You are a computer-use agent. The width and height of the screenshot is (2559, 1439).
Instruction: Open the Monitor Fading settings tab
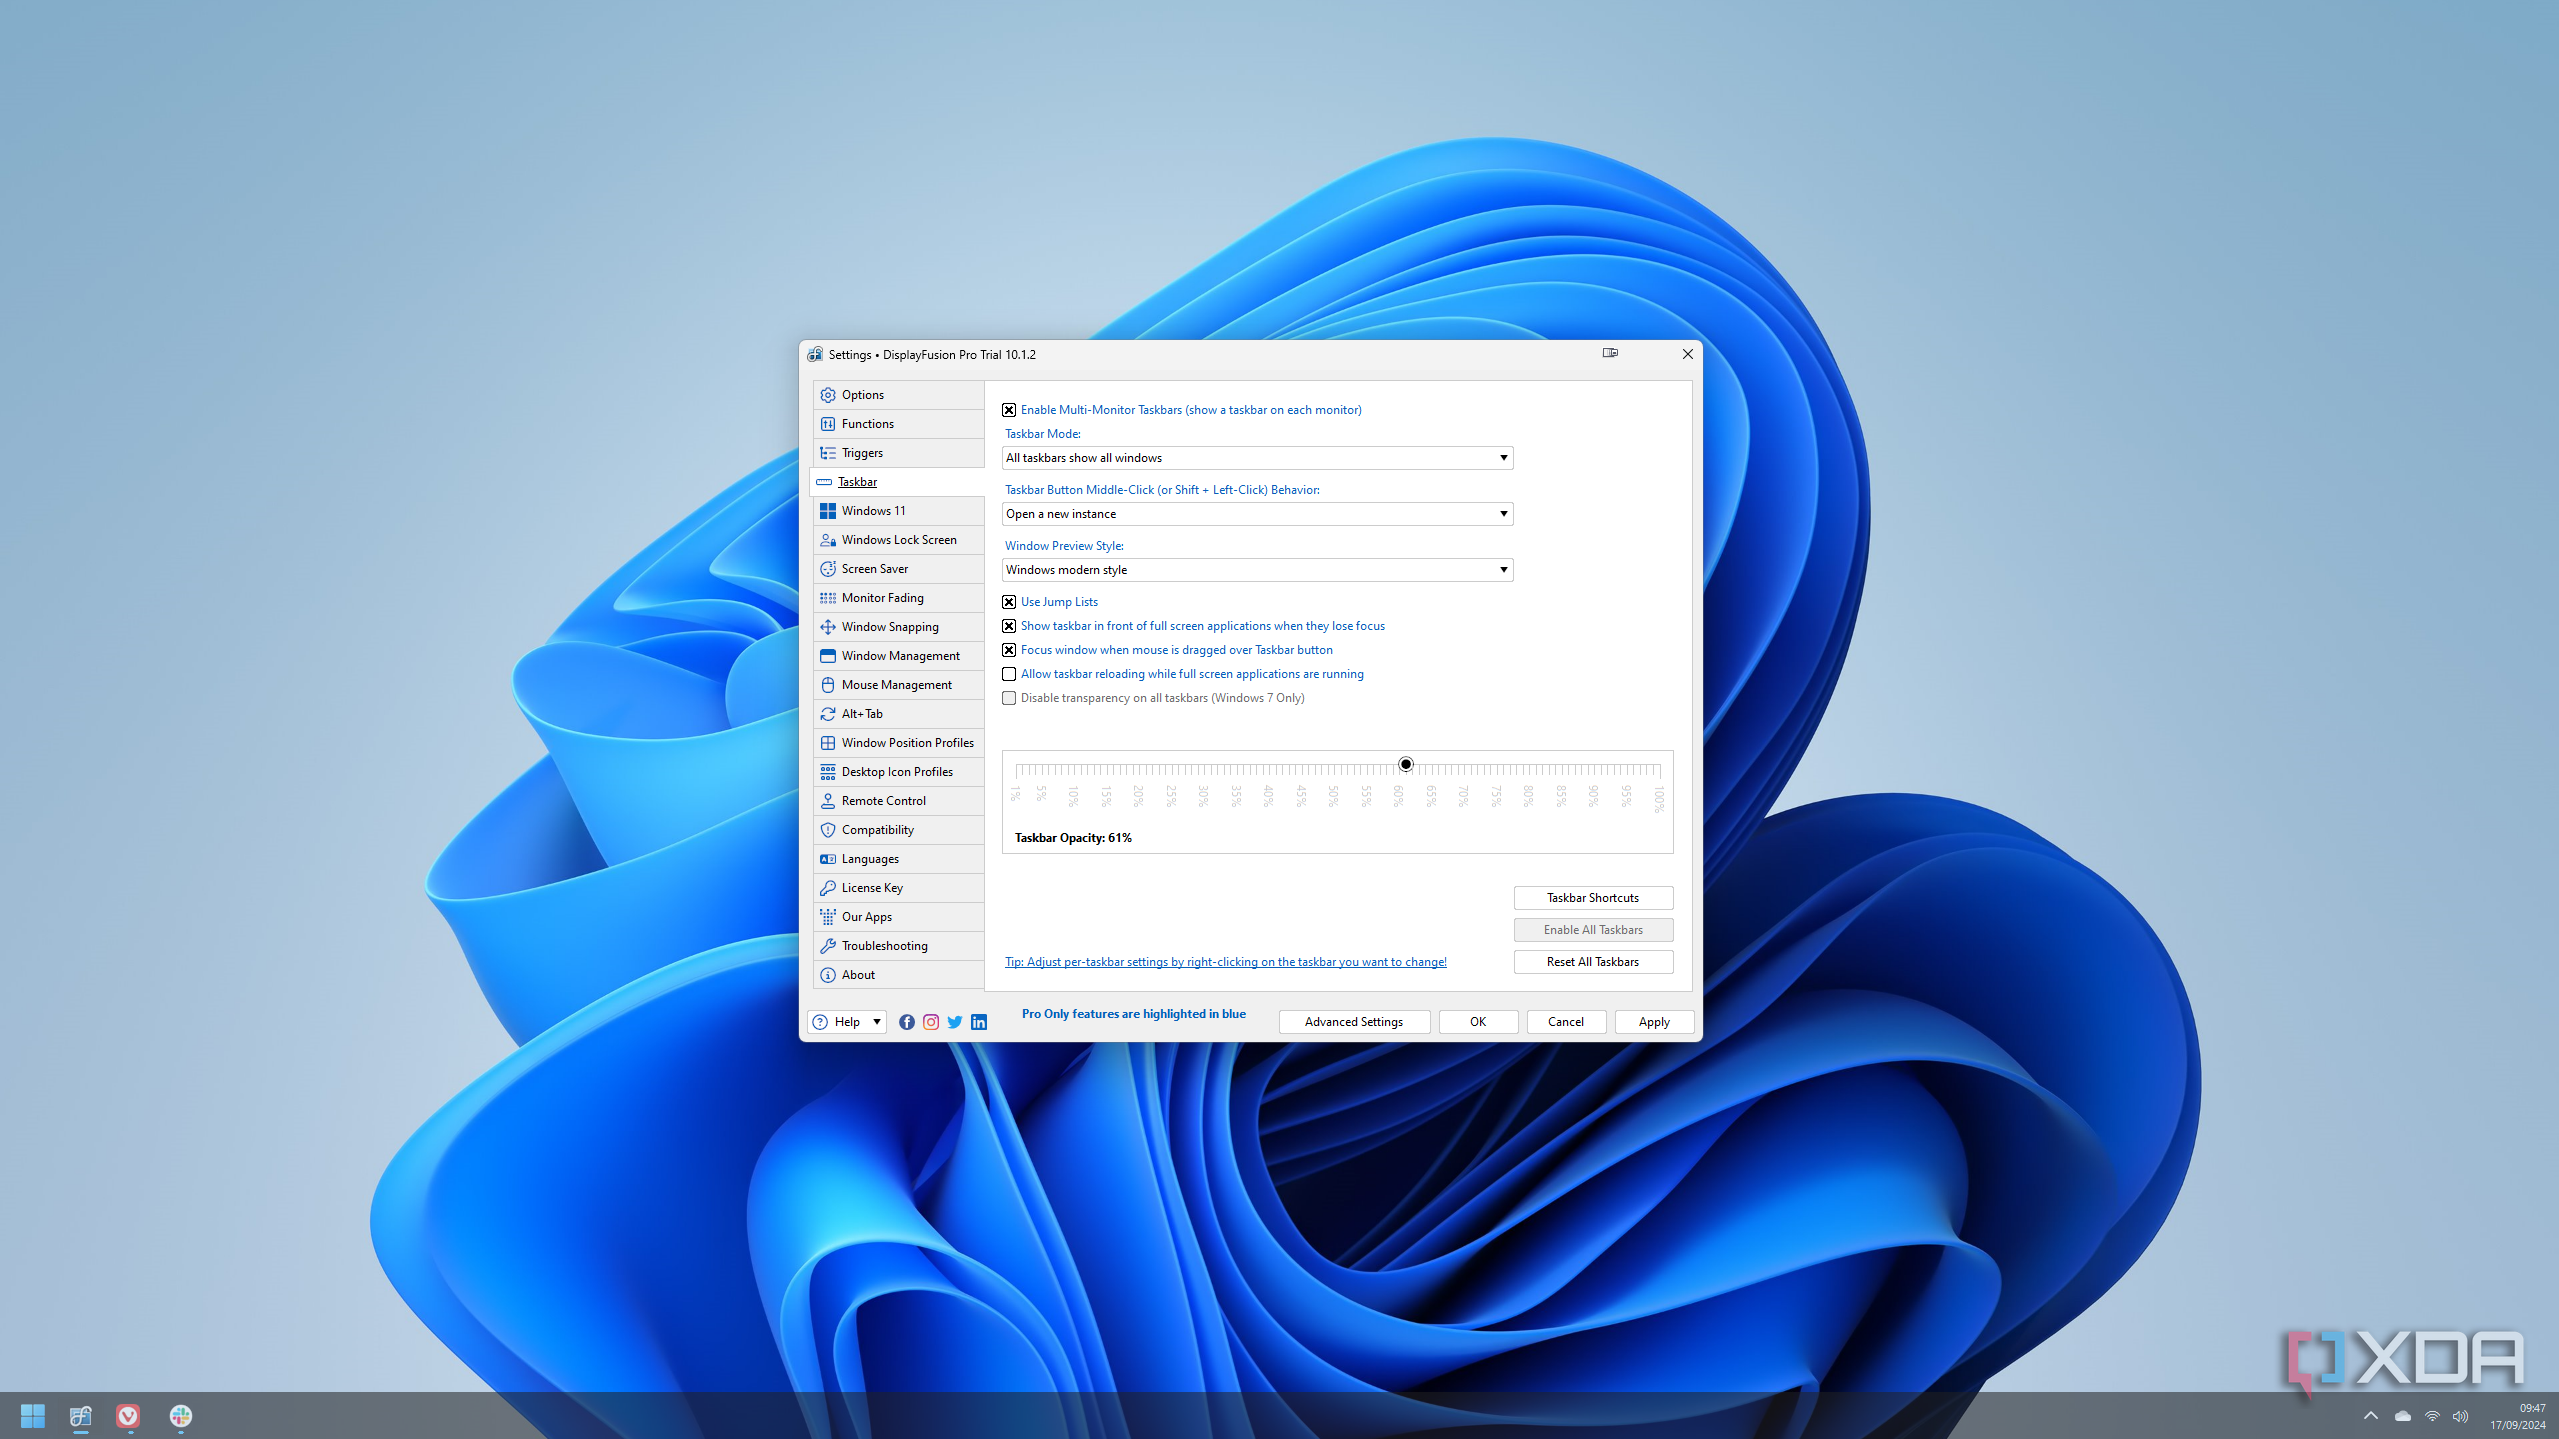pos(882,598)
